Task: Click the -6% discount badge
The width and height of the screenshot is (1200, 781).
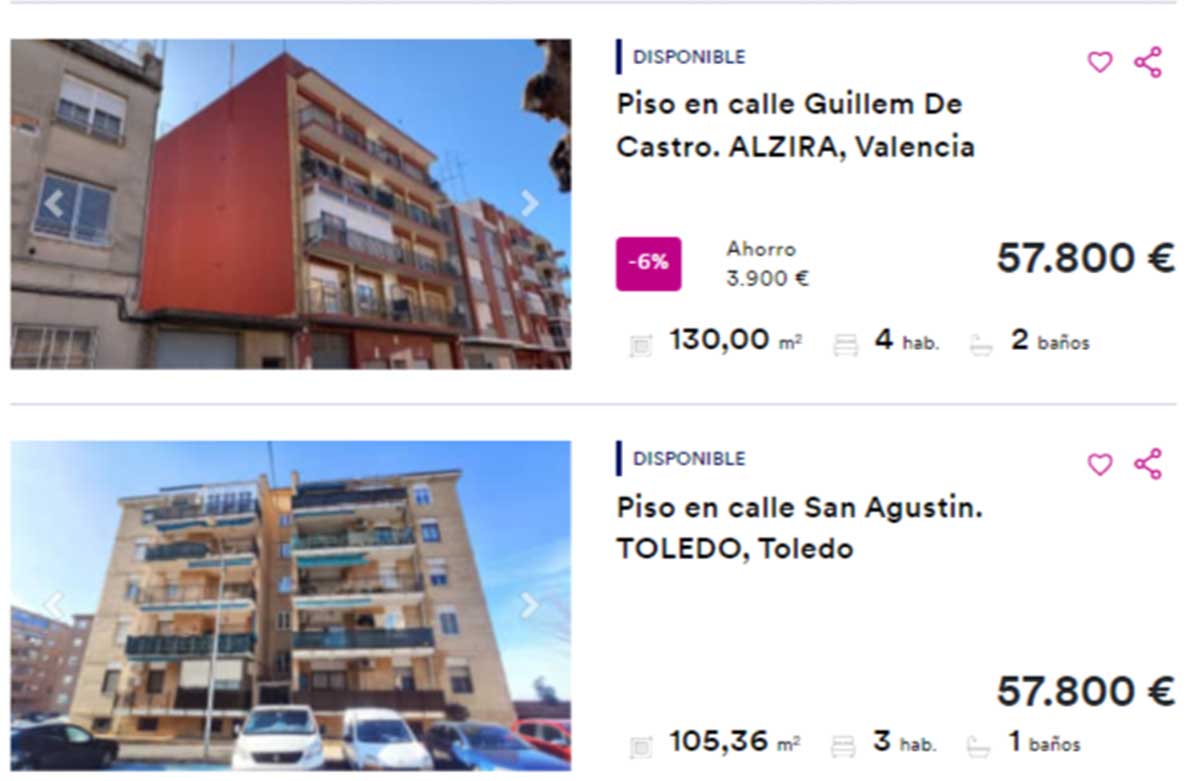Action: click(x=648, y=264)
